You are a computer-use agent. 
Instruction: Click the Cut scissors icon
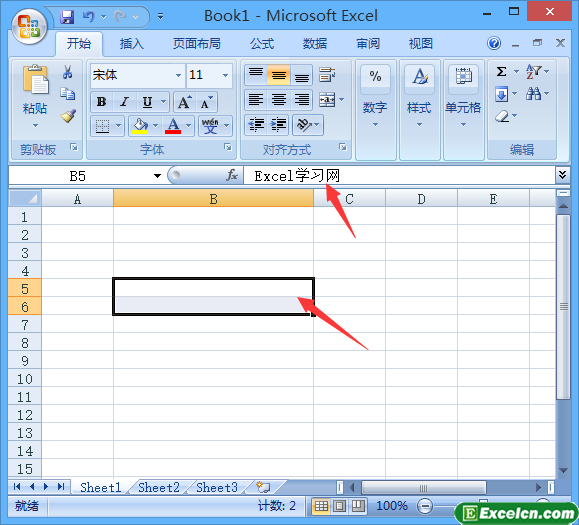(67, 72)
